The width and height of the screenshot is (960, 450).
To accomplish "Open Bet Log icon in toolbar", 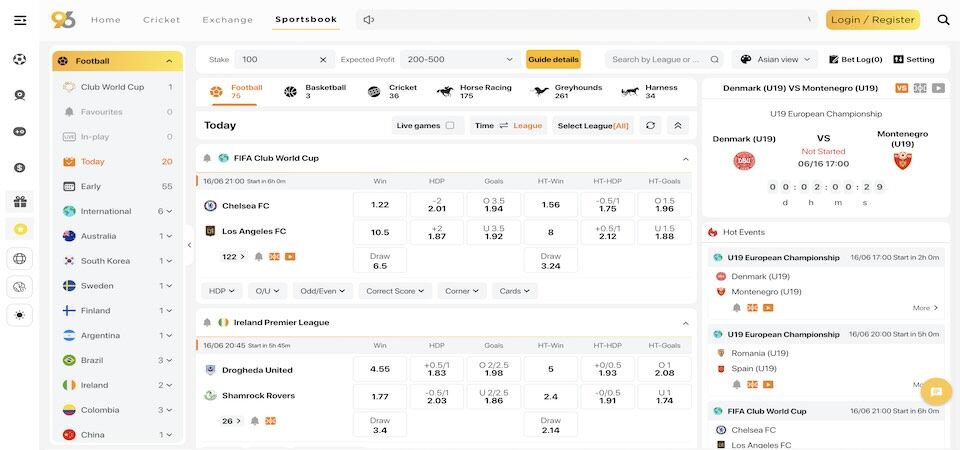I will [834, 59].
